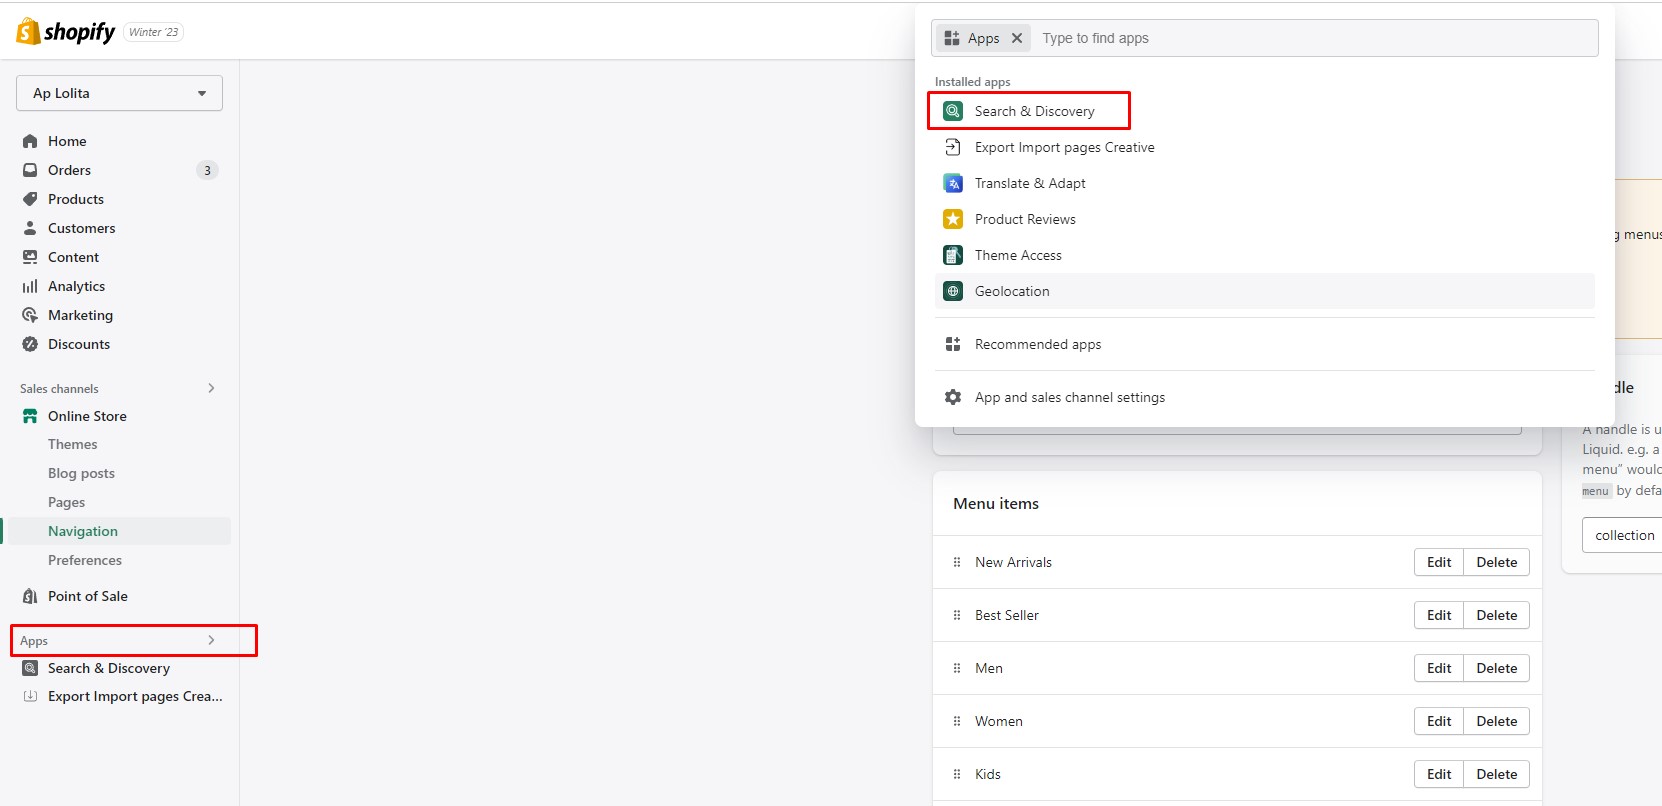This screenshot has height=806, width=1662.
Task: Click the Shopify logo
Action: 66,32
